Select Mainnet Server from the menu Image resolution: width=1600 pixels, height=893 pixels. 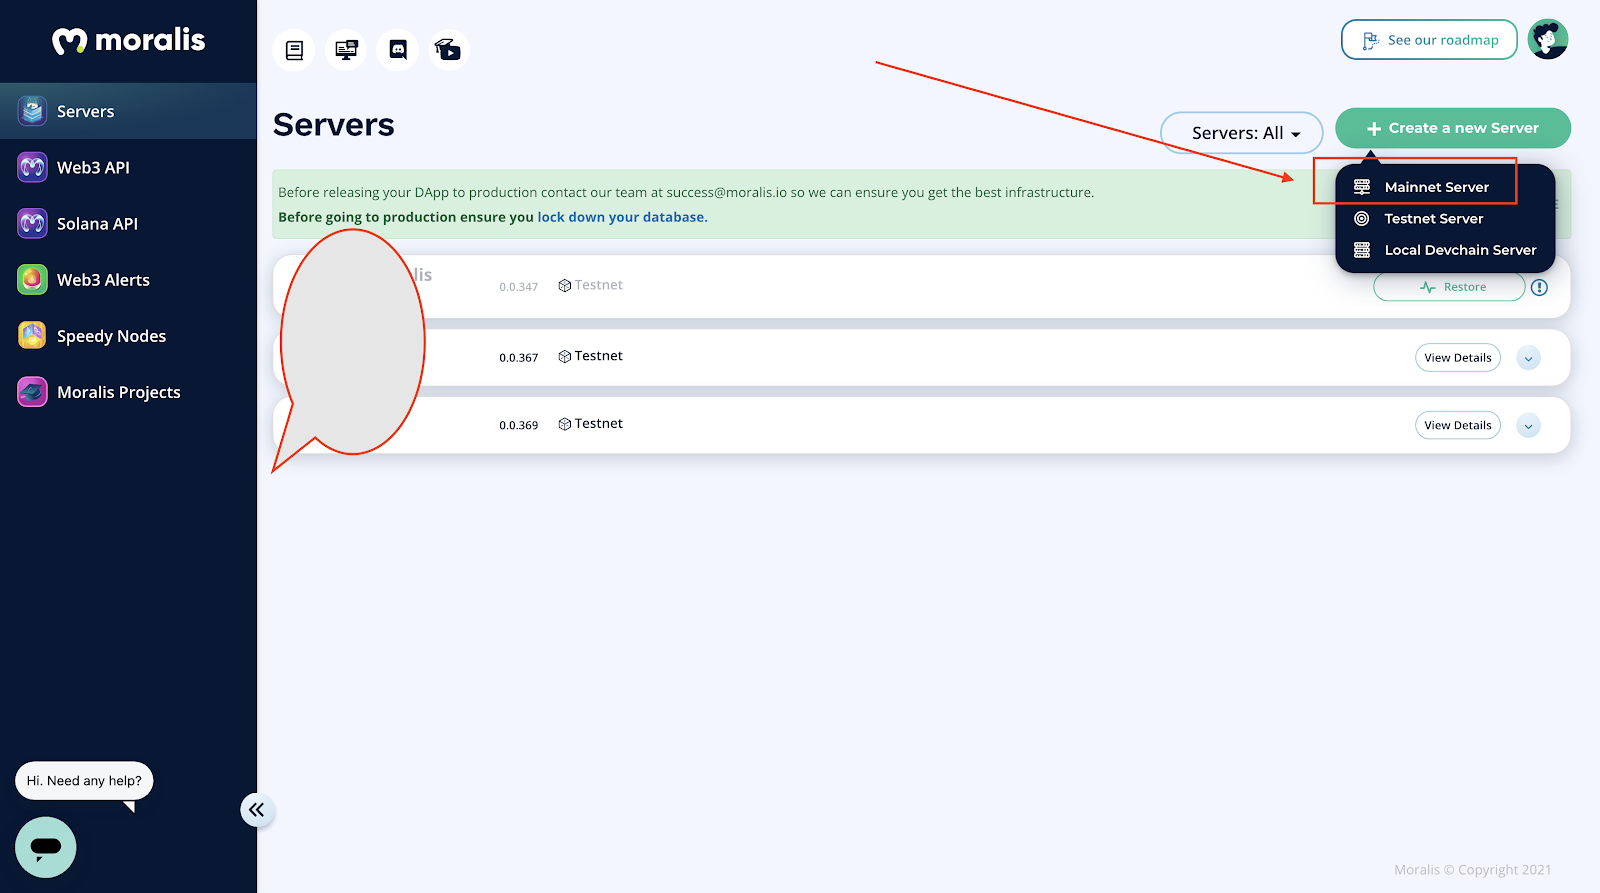(1436, 187)
